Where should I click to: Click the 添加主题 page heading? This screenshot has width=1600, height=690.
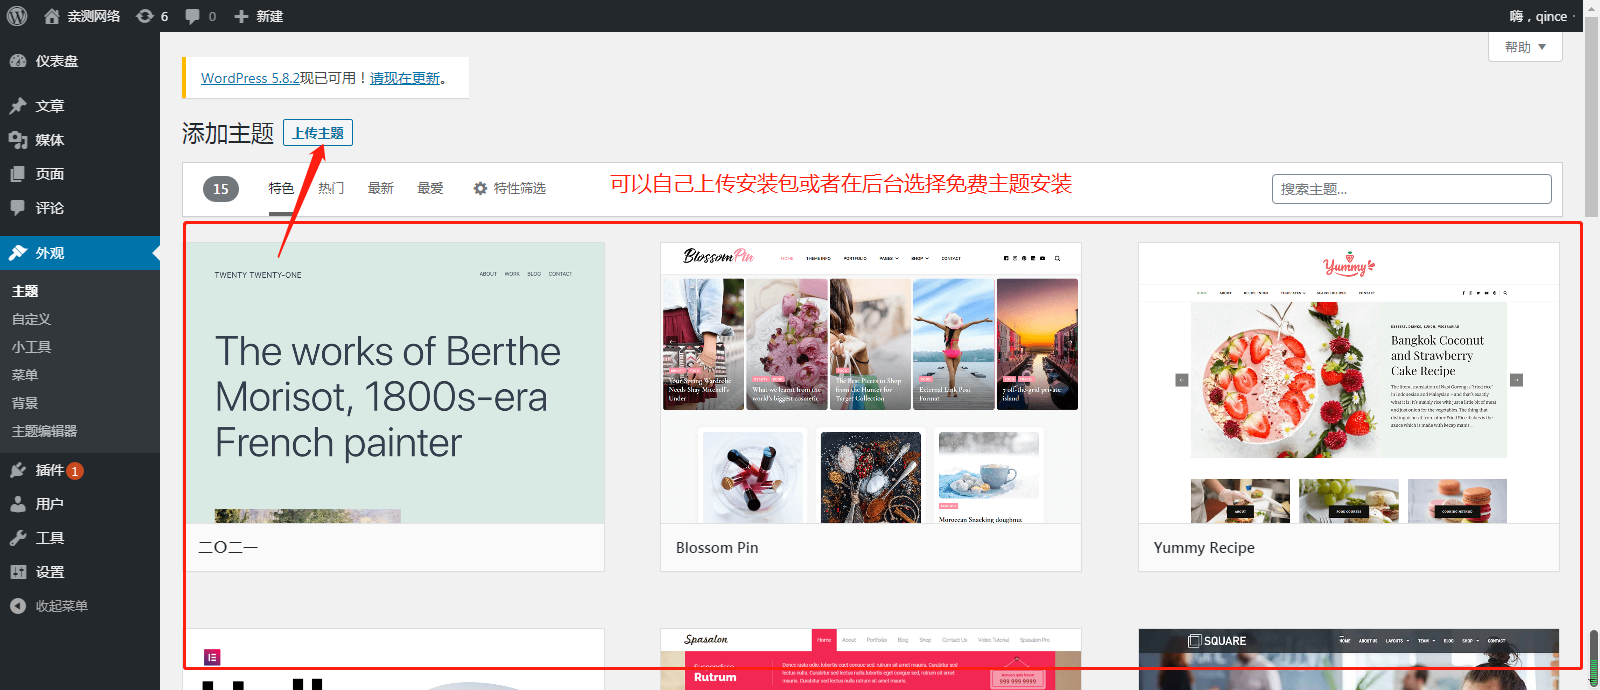click(x=228, y=133)
